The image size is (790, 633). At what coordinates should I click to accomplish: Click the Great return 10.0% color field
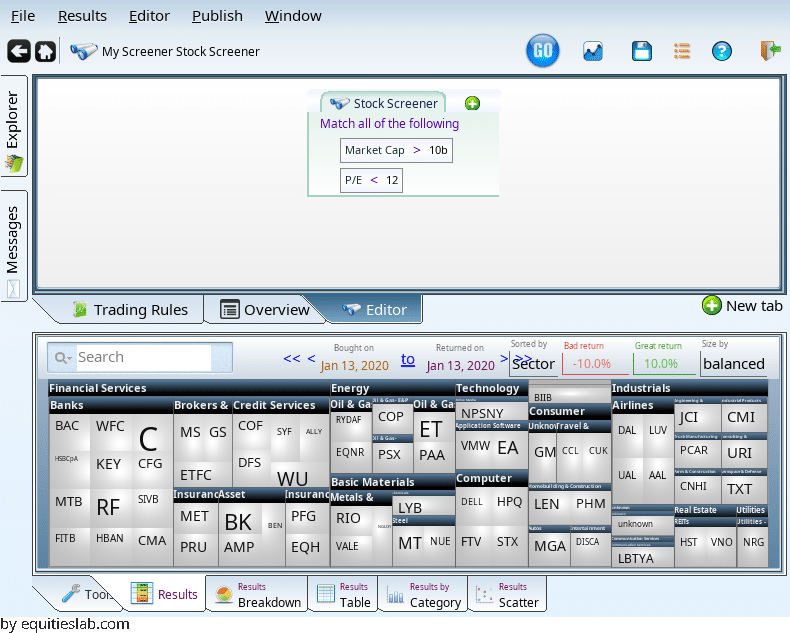(x=664, y=364)
